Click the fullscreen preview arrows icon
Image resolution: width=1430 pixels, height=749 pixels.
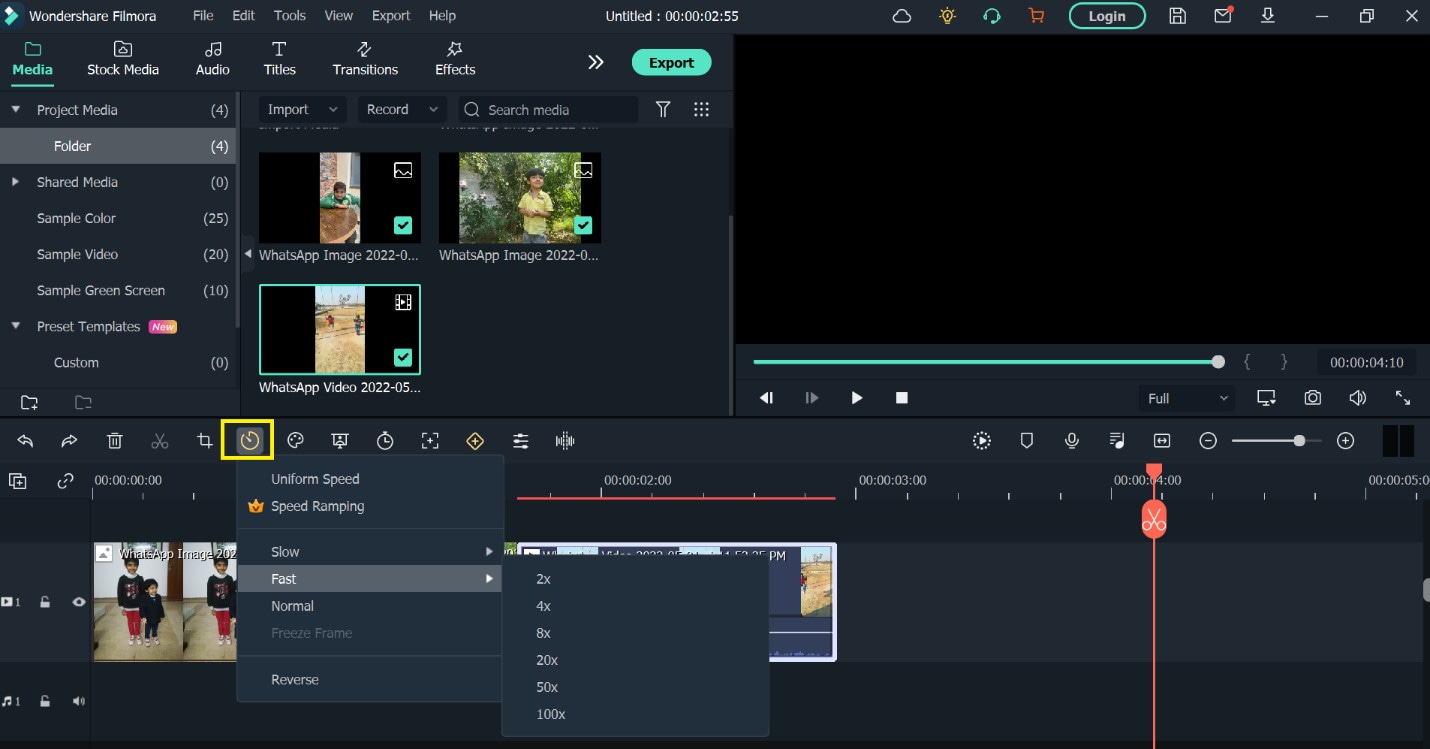tap(1403, 398)
